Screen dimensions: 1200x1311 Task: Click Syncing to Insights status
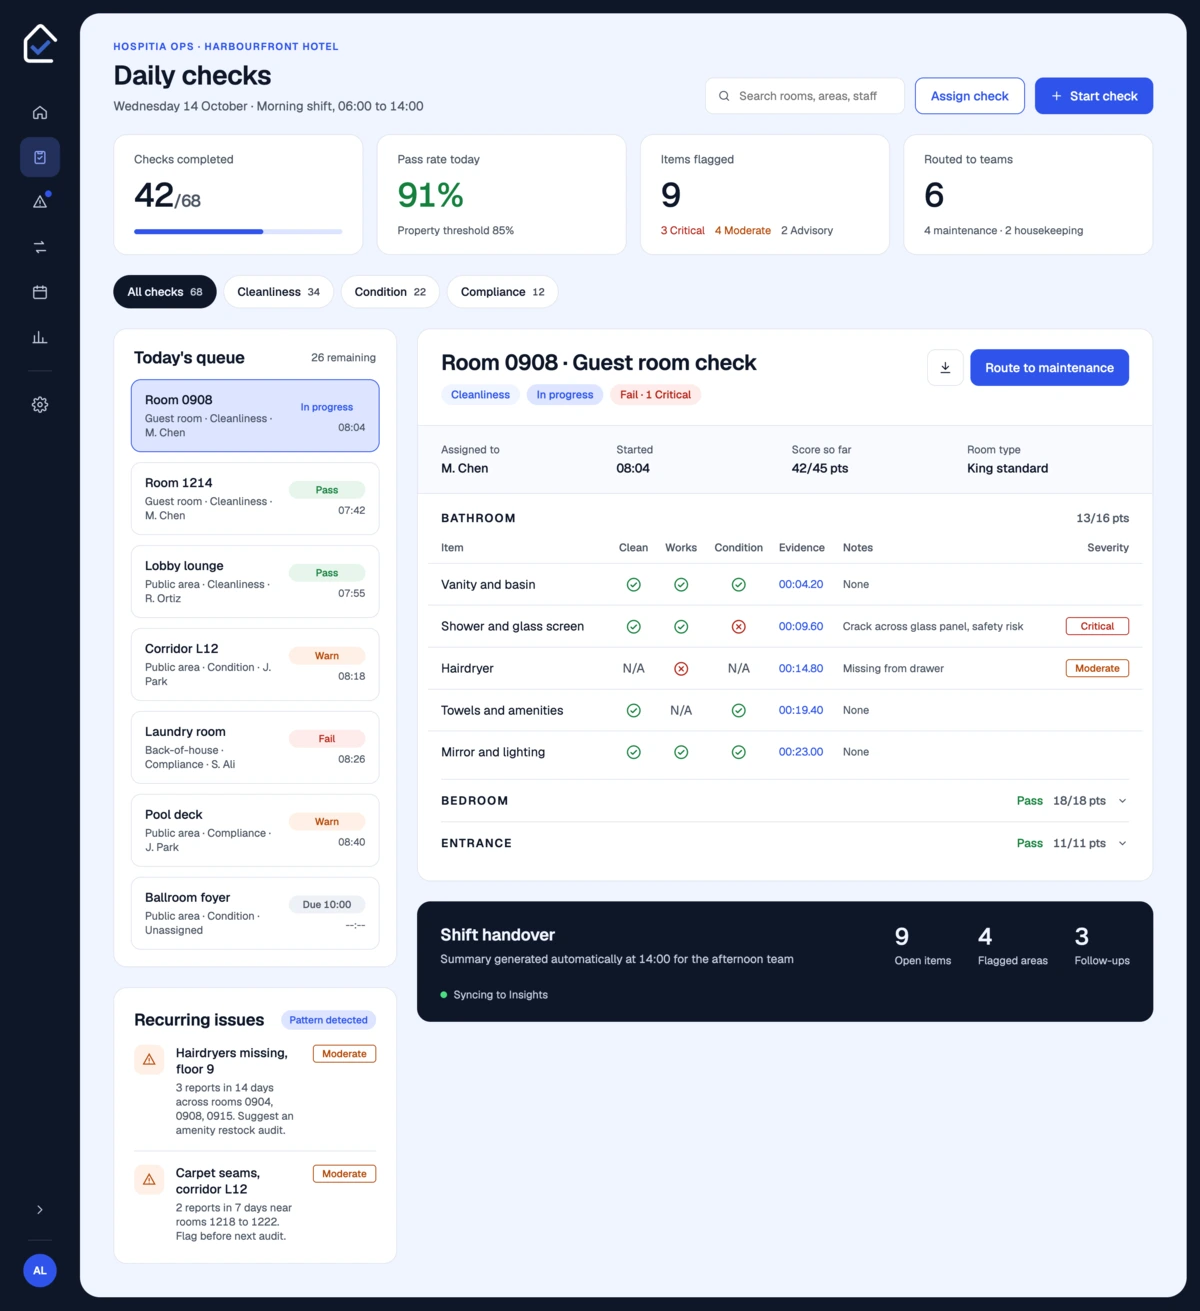(494, 995)
